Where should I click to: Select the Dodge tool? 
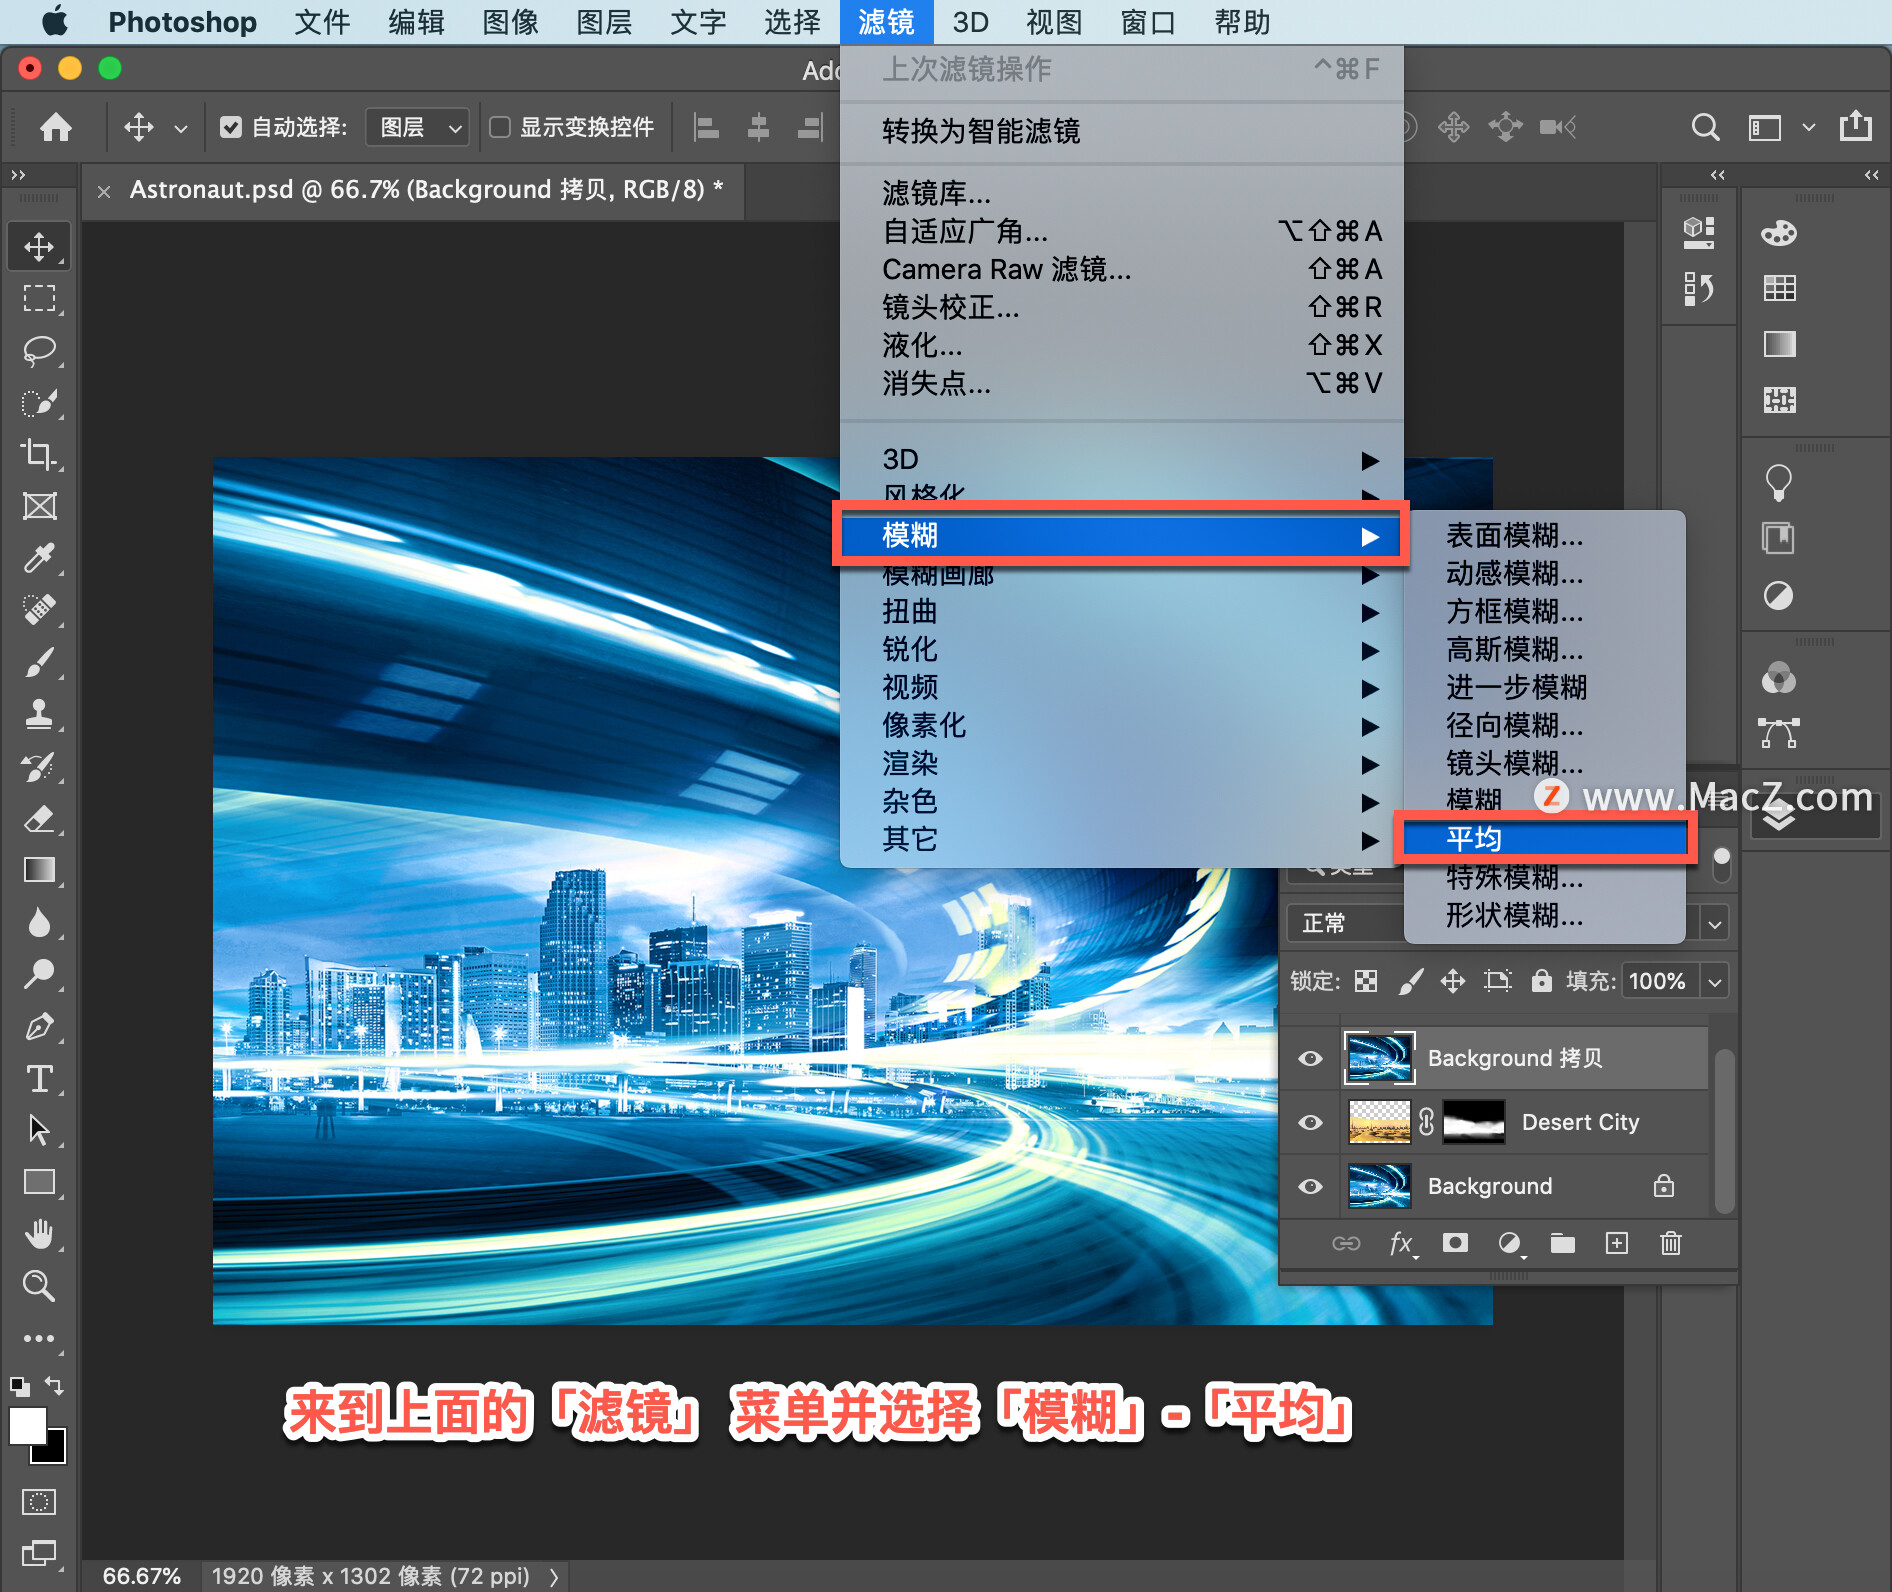pyautogui.click(x=39, y=974)
